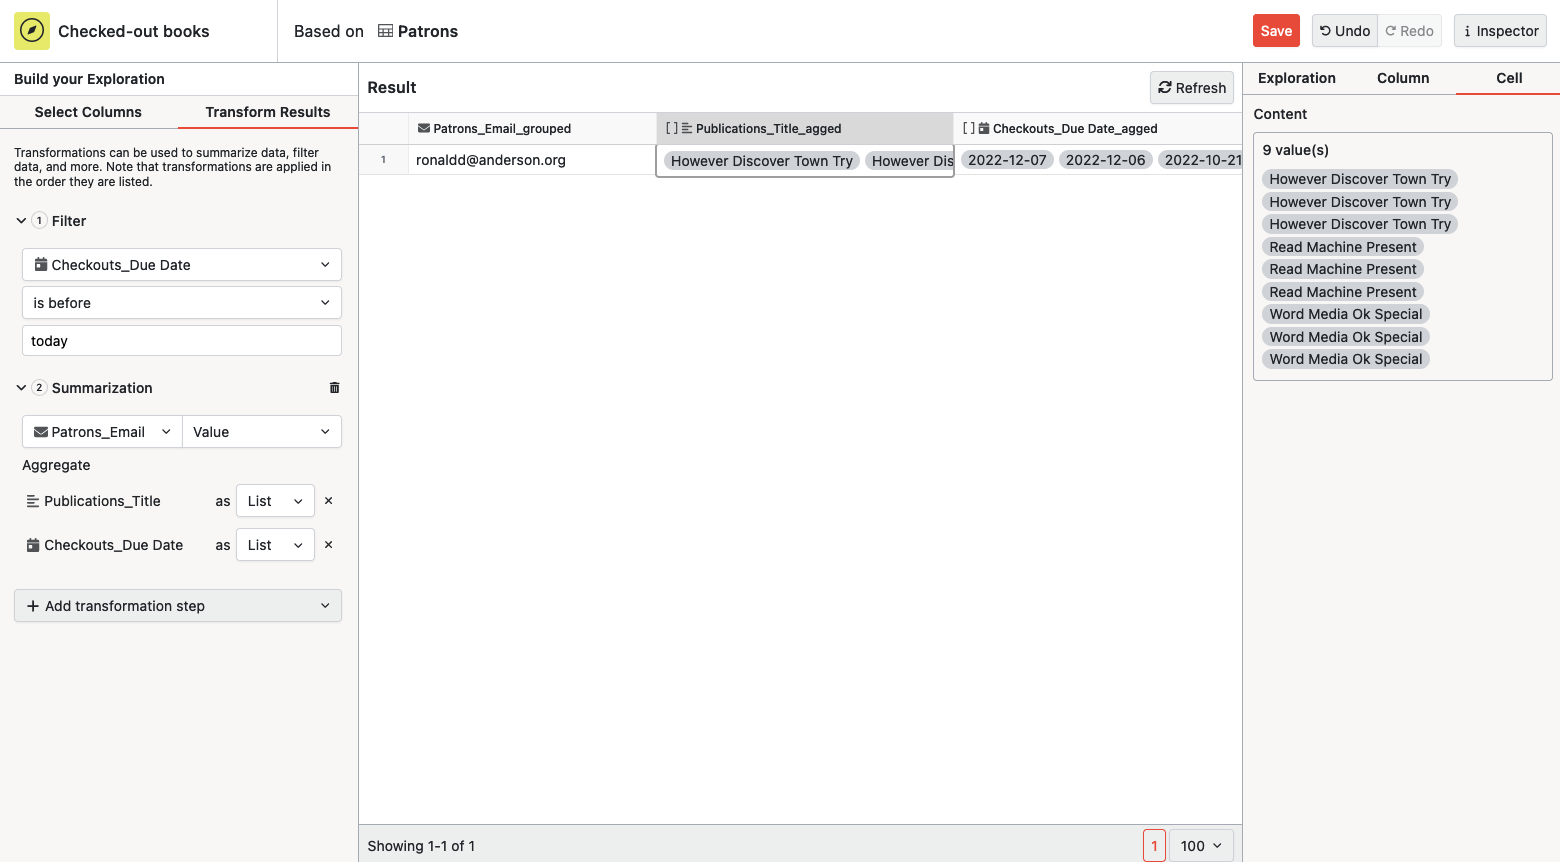Viewport: 1560px width, 862px height.
Task: Click the Redo button
Action: click(1410, 31)
